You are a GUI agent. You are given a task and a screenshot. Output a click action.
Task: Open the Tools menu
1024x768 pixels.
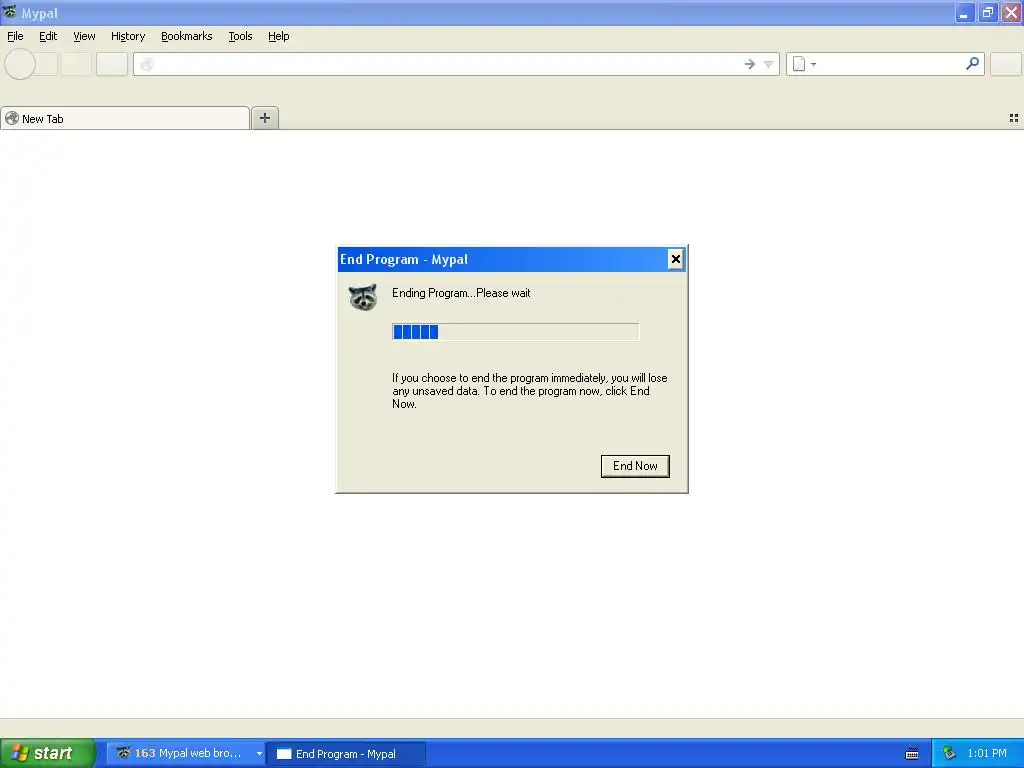pos(240,37)
